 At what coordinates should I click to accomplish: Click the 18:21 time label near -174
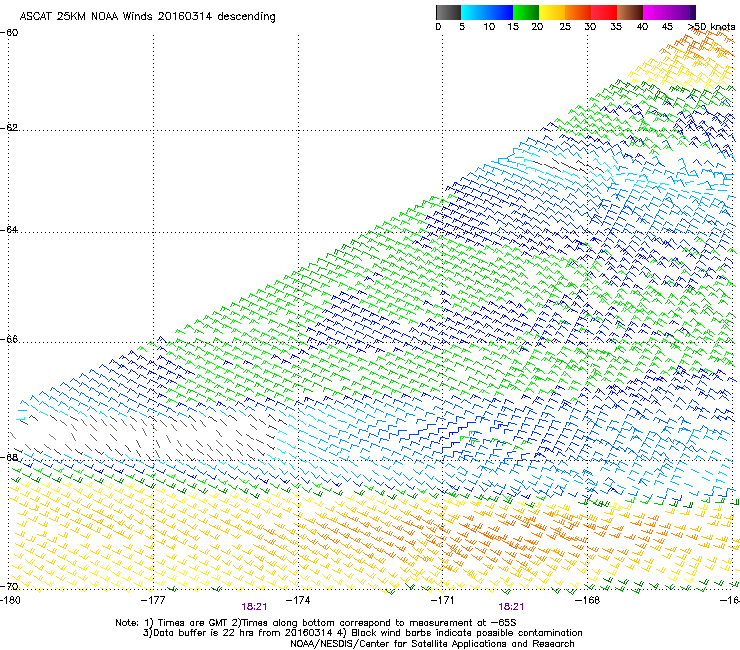click(x=254, y=607)
